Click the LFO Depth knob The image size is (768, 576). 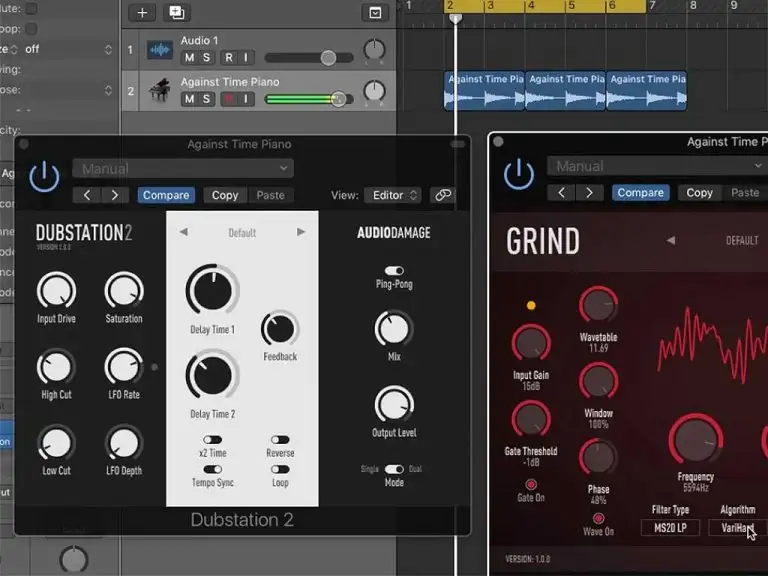124,443
